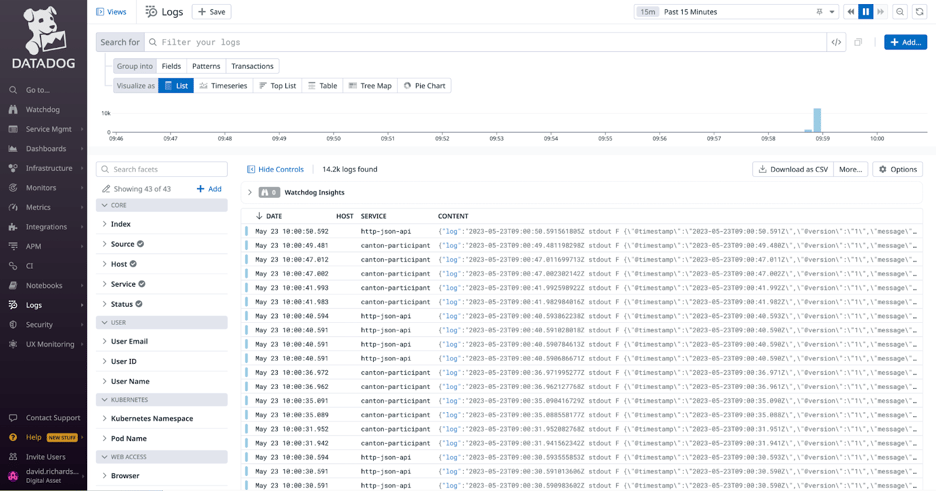The width and height of the screenshot is (936, 491).
Task: Visualize logs as List
Action: [x=176, y=86]
